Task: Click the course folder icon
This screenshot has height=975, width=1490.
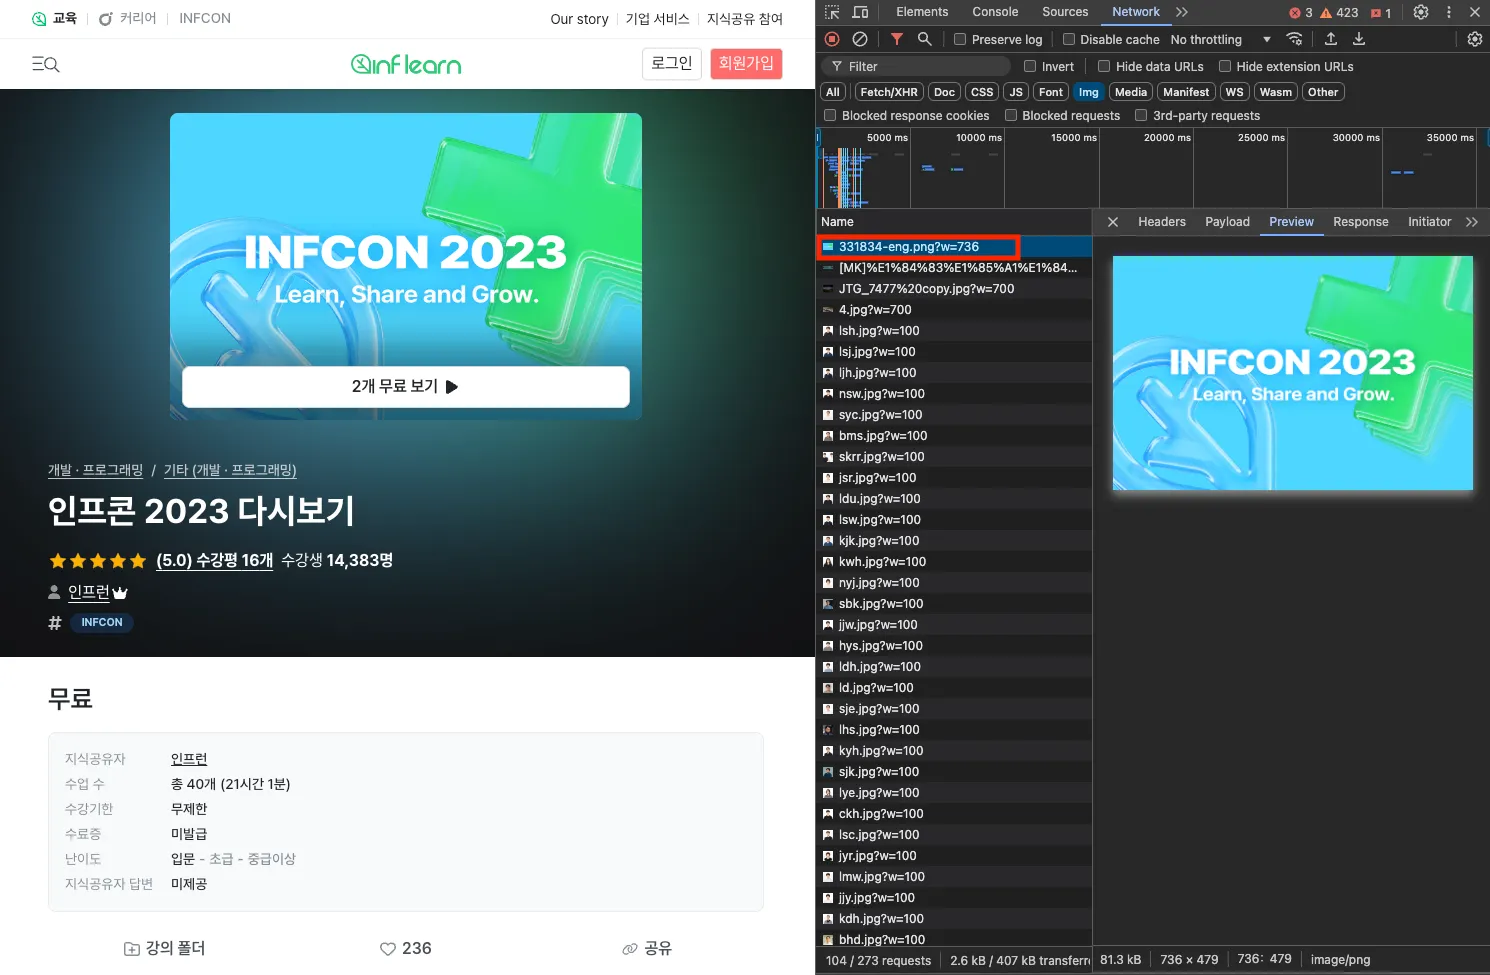Action: coord(132,949)
